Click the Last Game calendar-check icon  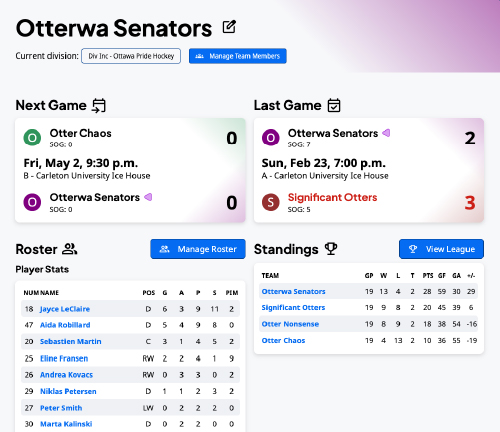pyautogui.click(x=334, y=105)
